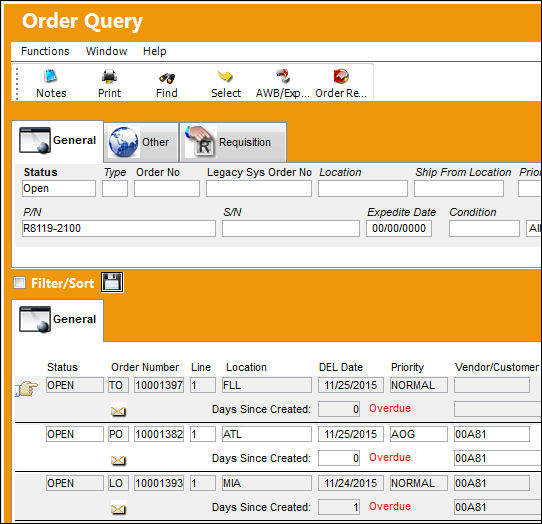Open the Notes toolbar icon
Image resolution: width=542 pixels, height=524 pixels.
tap(50, 76)
